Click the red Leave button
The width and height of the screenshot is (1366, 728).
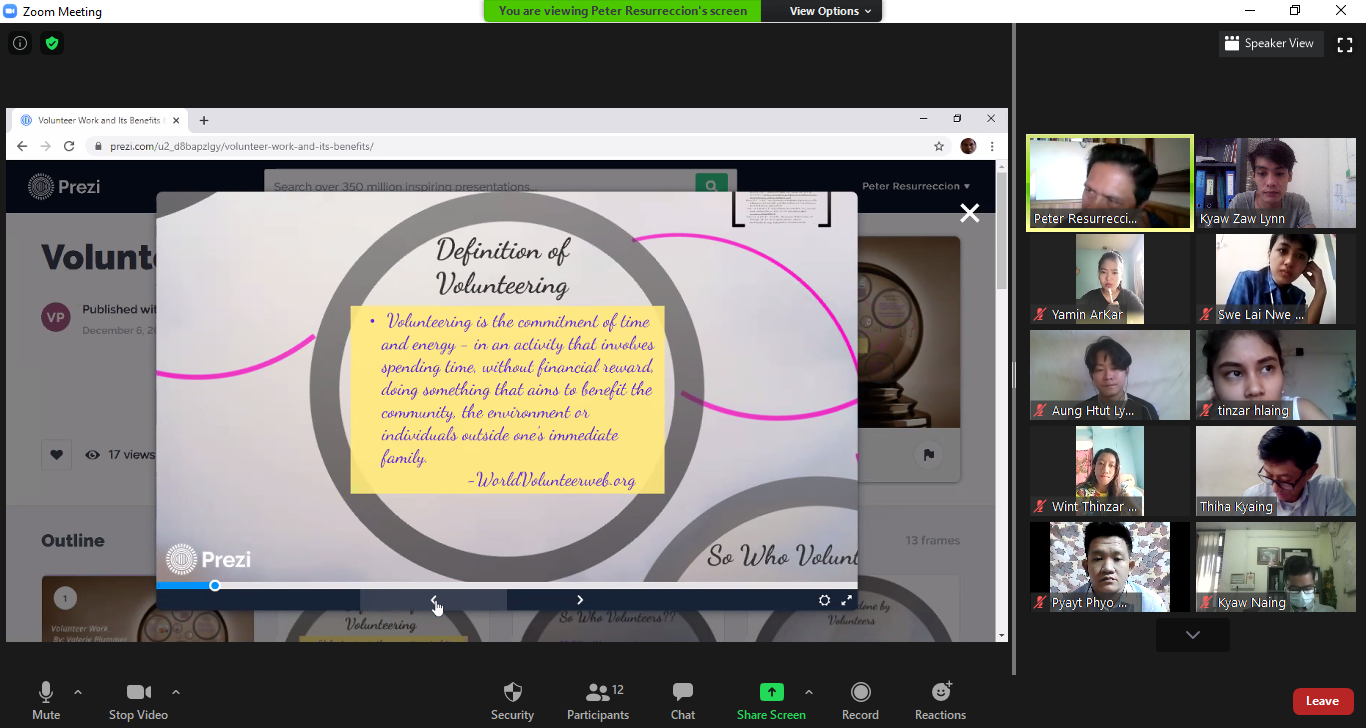pos(1323,701)
